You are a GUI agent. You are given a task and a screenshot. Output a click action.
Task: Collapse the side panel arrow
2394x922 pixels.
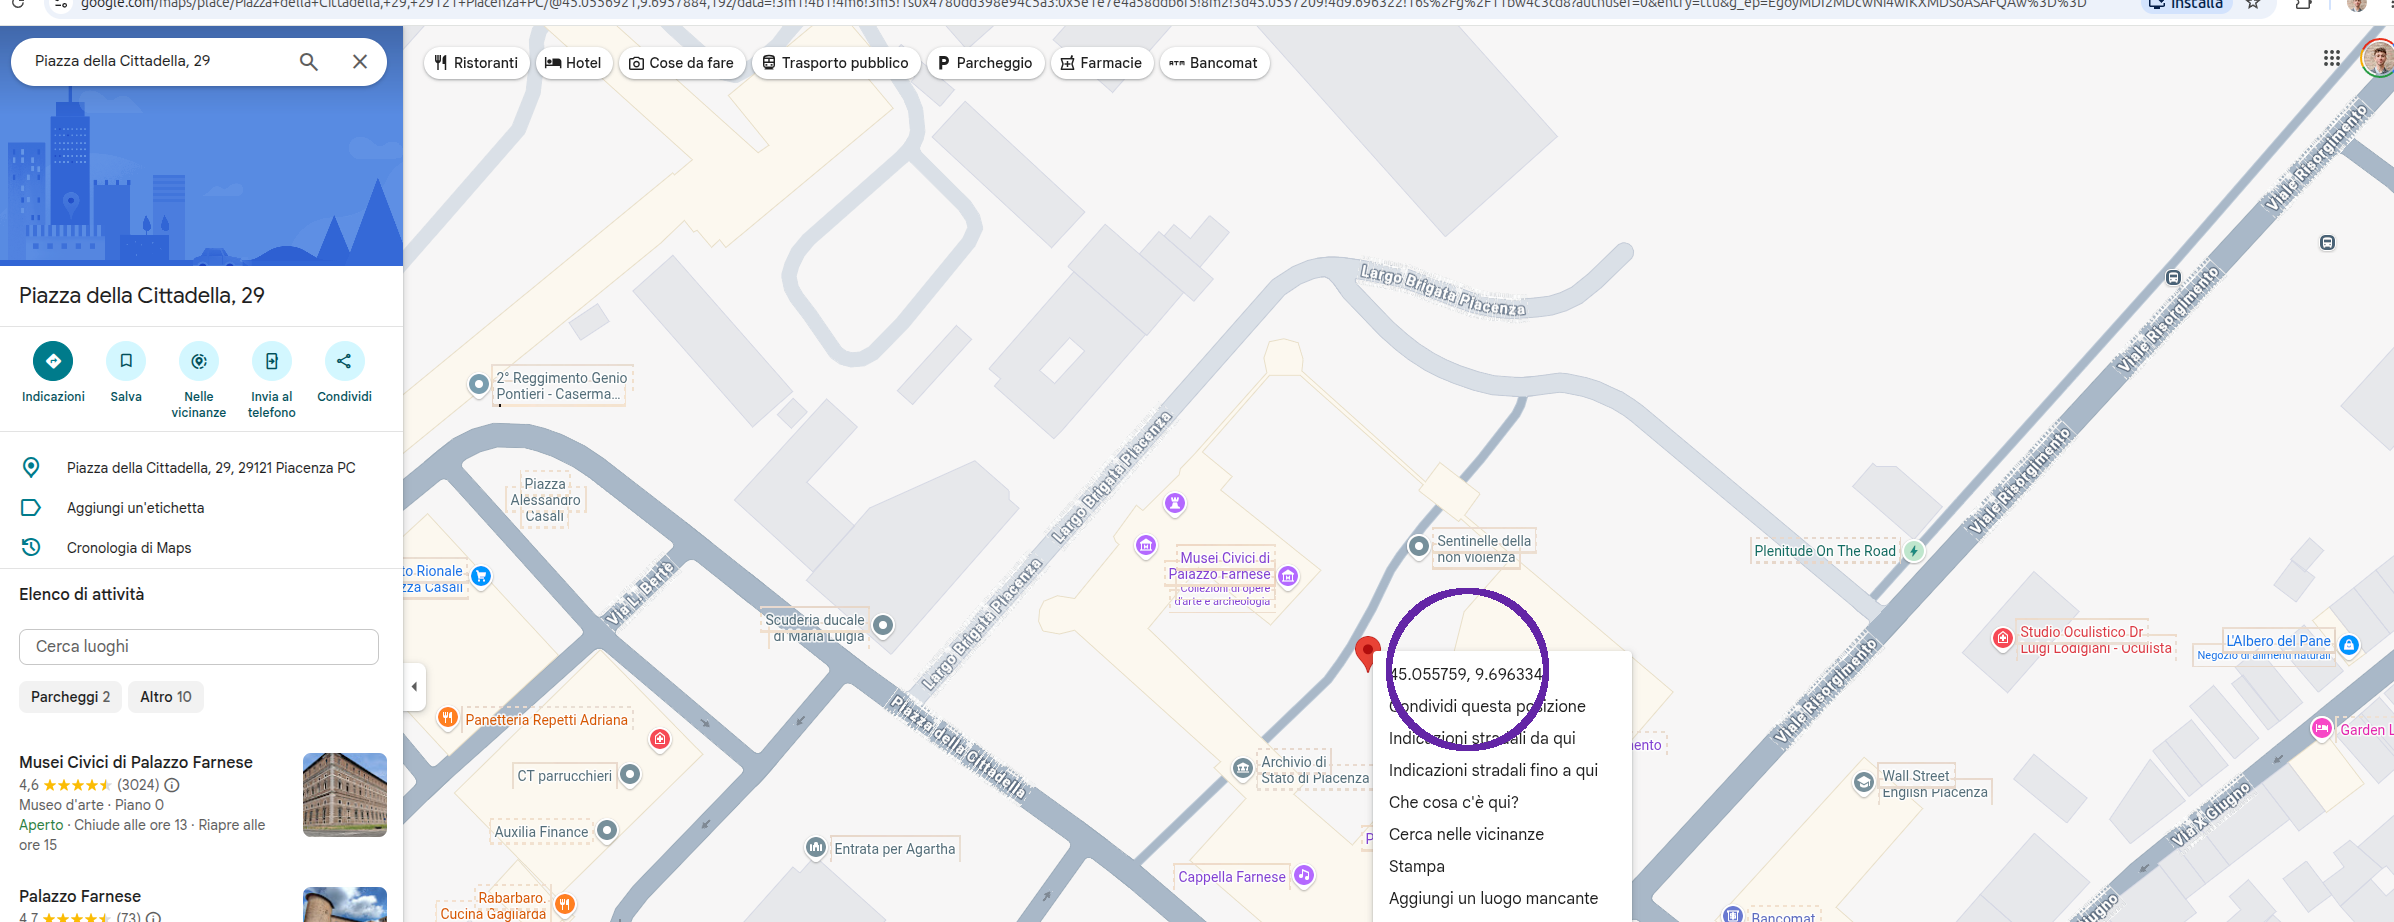(x=414, y=686)
